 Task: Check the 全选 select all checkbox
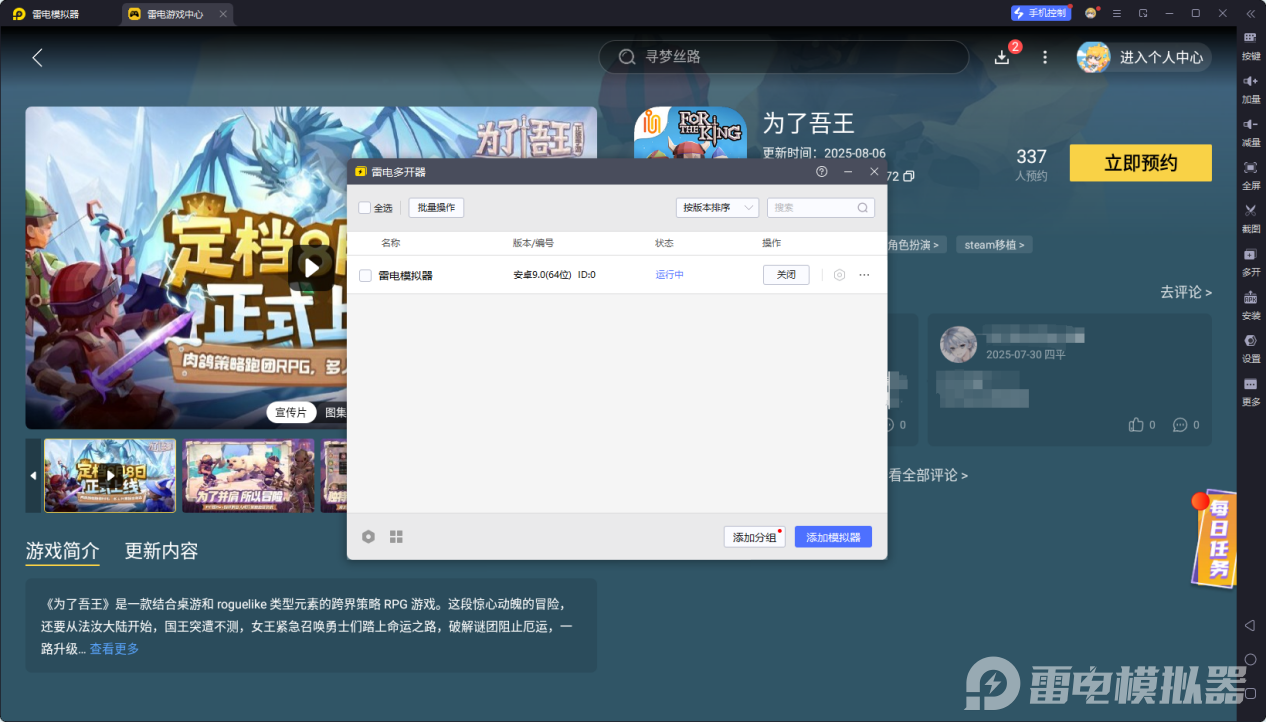365,208
